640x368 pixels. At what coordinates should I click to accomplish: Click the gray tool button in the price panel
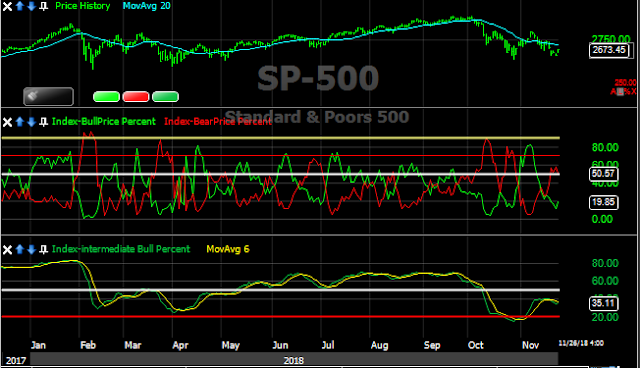tap(49, 97)
